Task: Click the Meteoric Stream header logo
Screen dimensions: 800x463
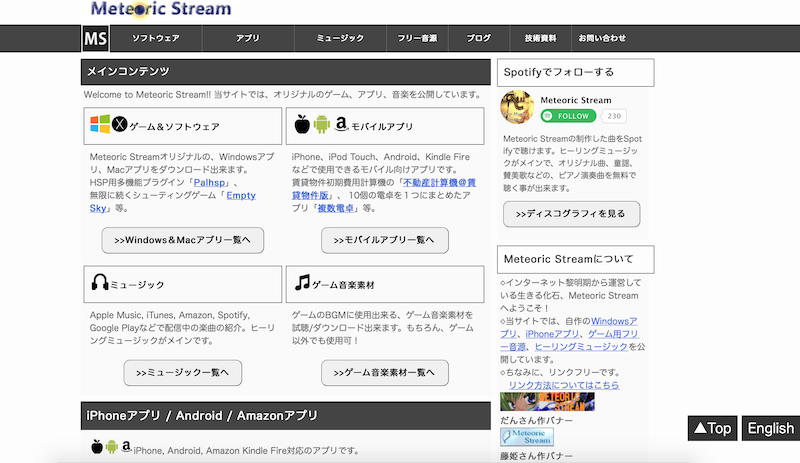Action: 161,9
